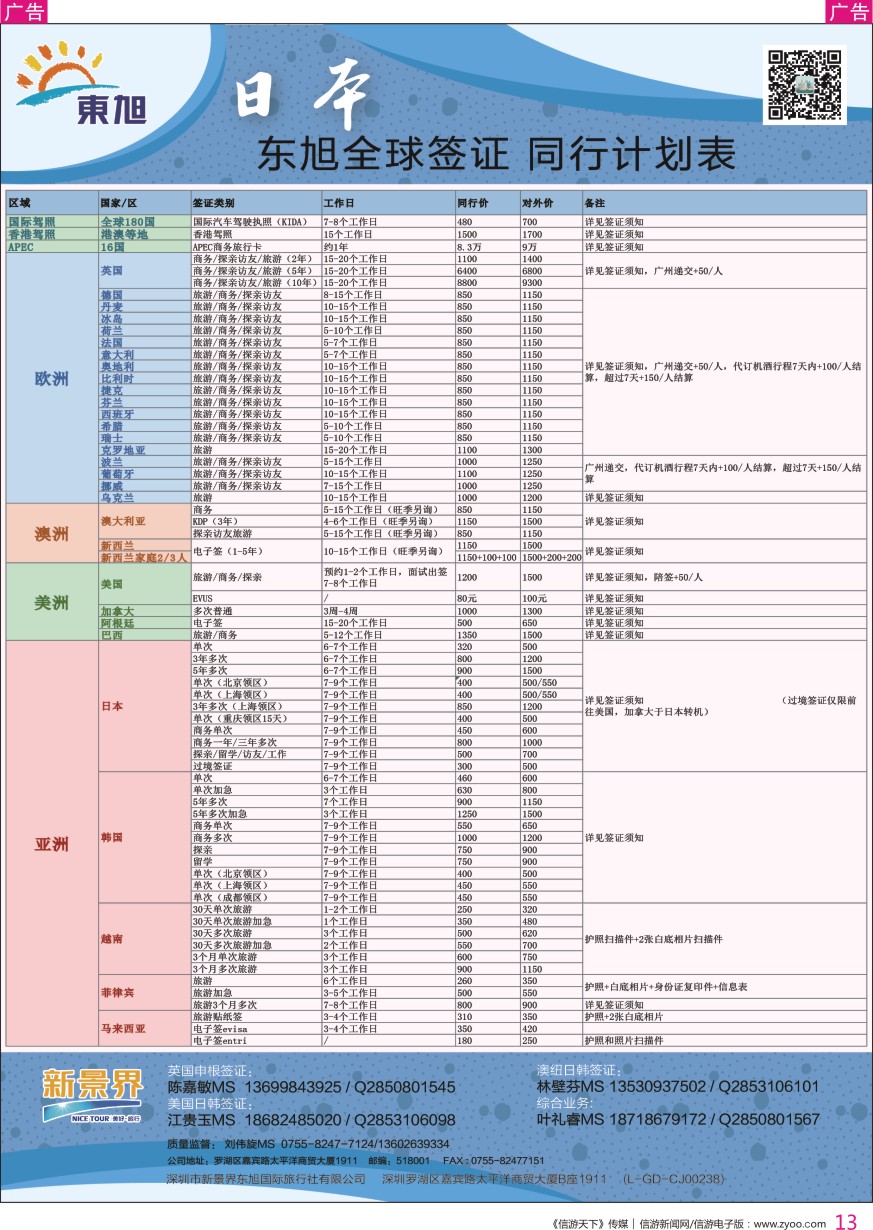Click the QR code image
The height and width of the screenshot is (1230, 873).
click(x=805, y=85)
